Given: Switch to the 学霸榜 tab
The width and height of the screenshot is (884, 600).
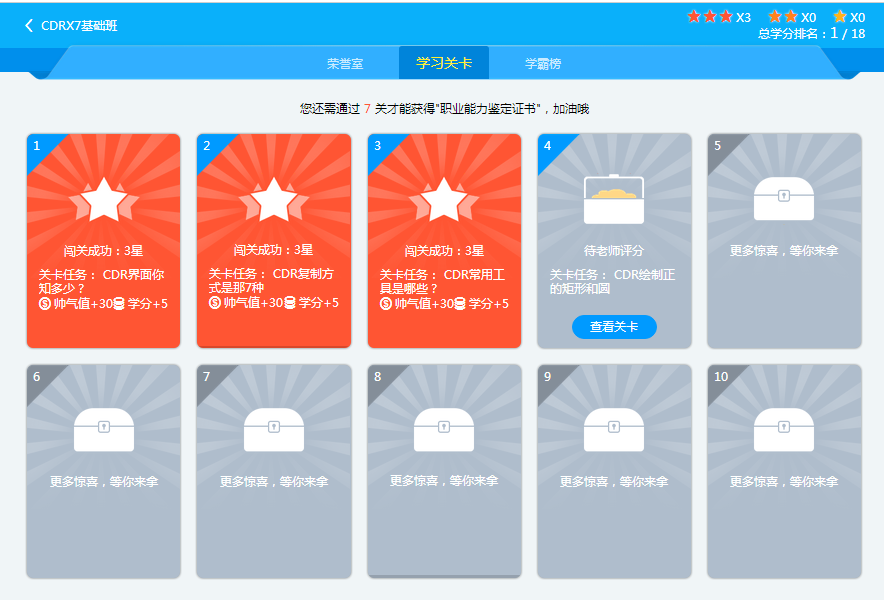Looking at the screenshot, I should tap(543, 63).
